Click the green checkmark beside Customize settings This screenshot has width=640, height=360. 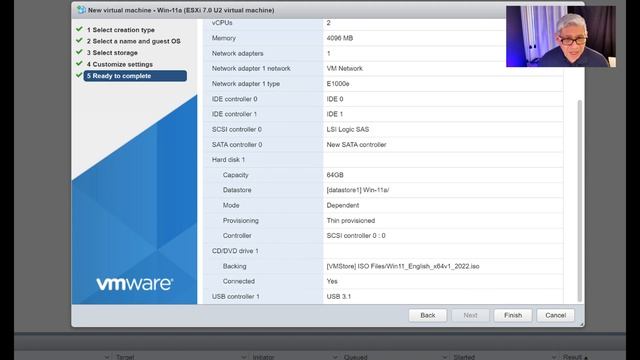(79, 64)
